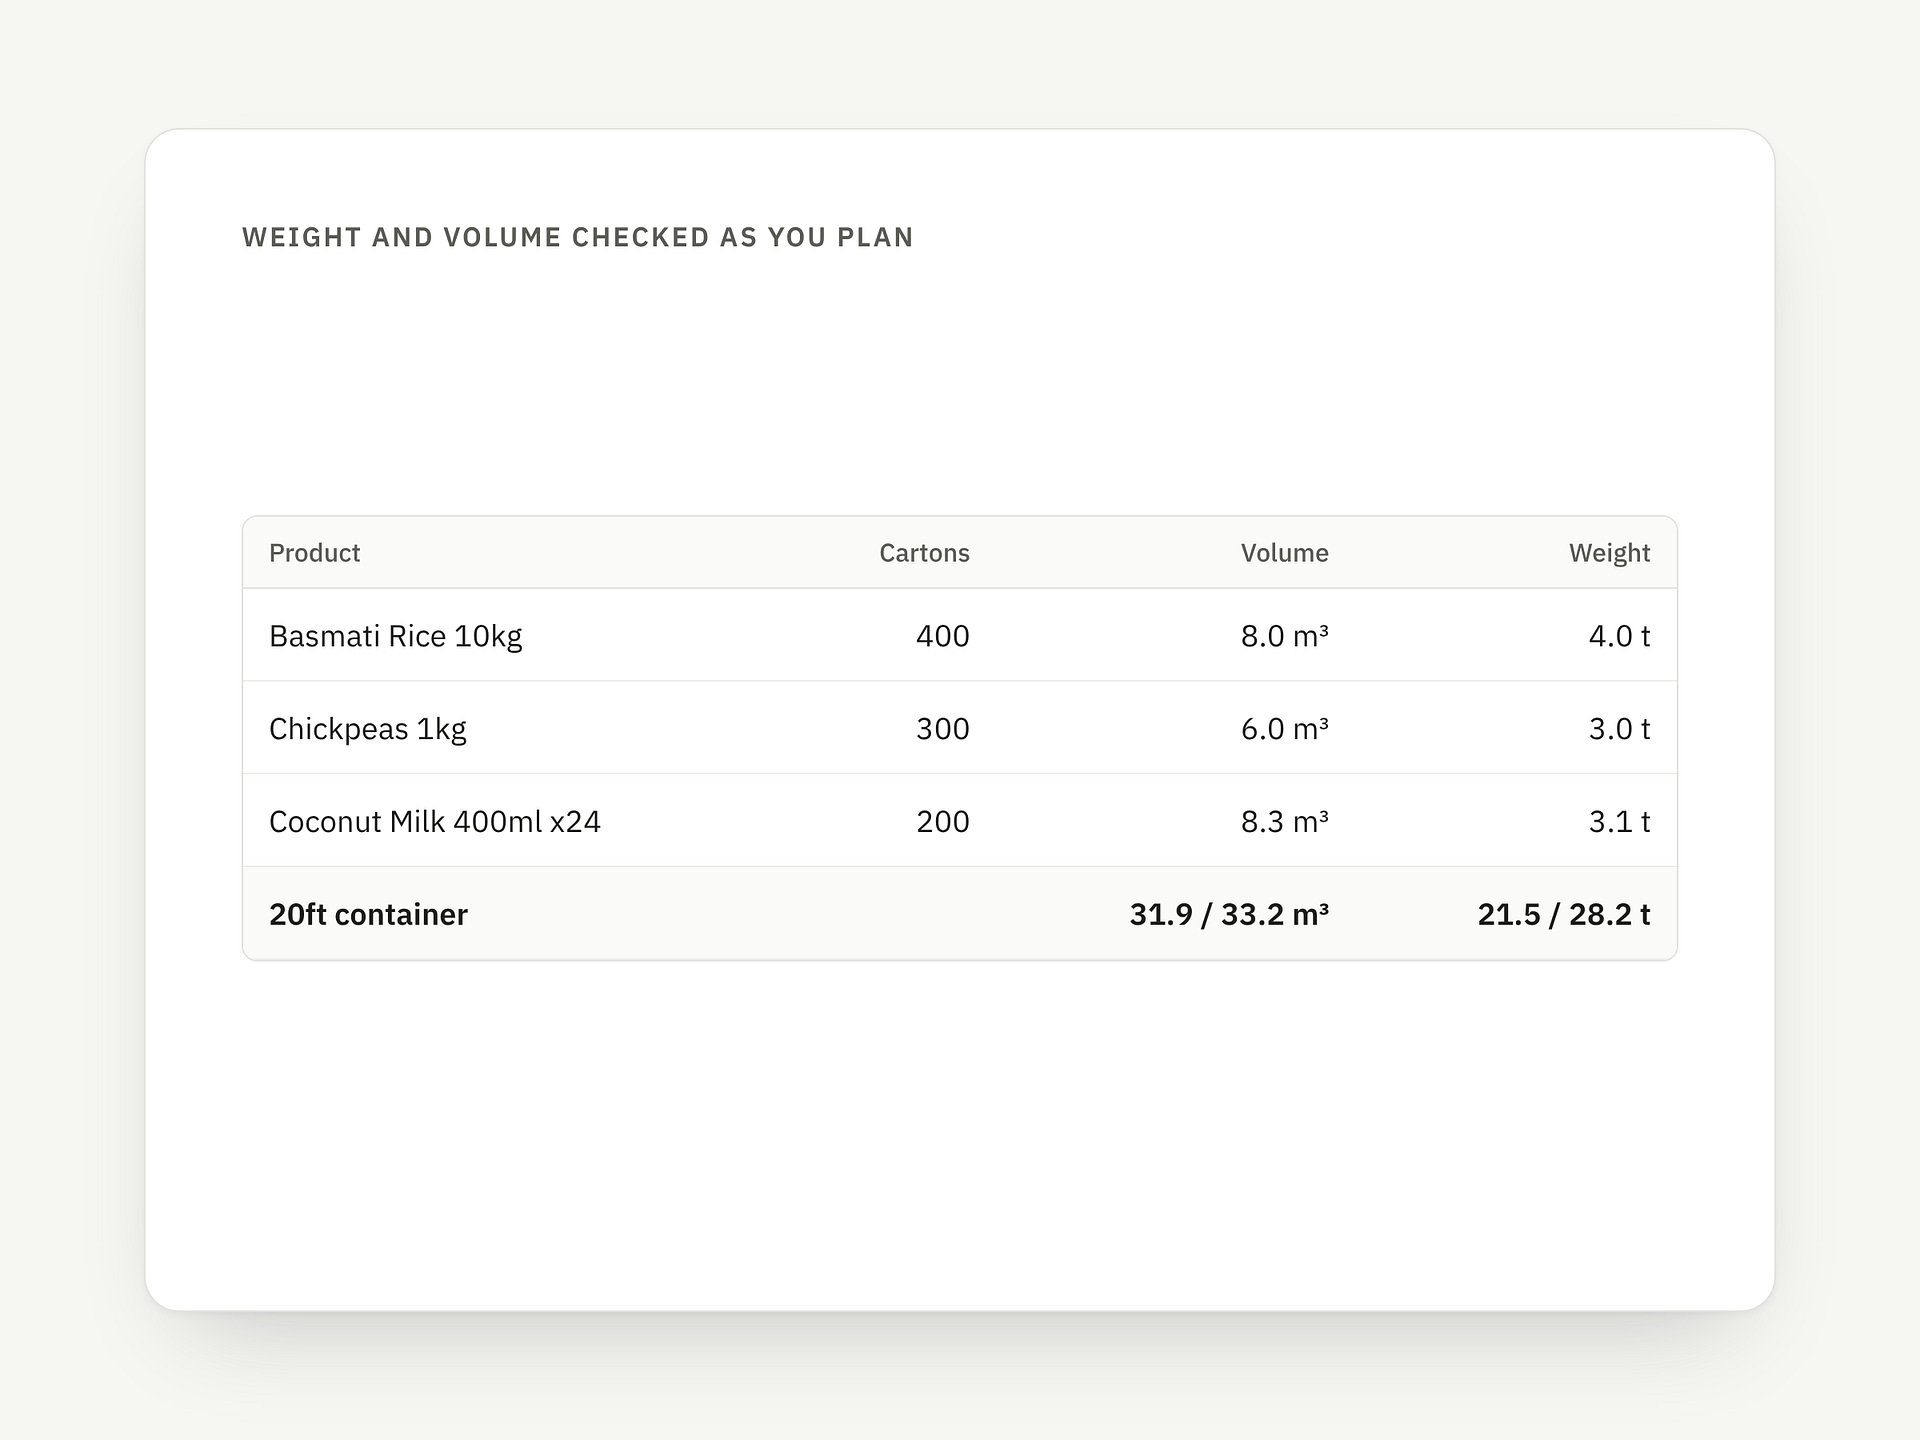
Task: Click the 'Weight' column header
Action: (x=1609, y=553)
